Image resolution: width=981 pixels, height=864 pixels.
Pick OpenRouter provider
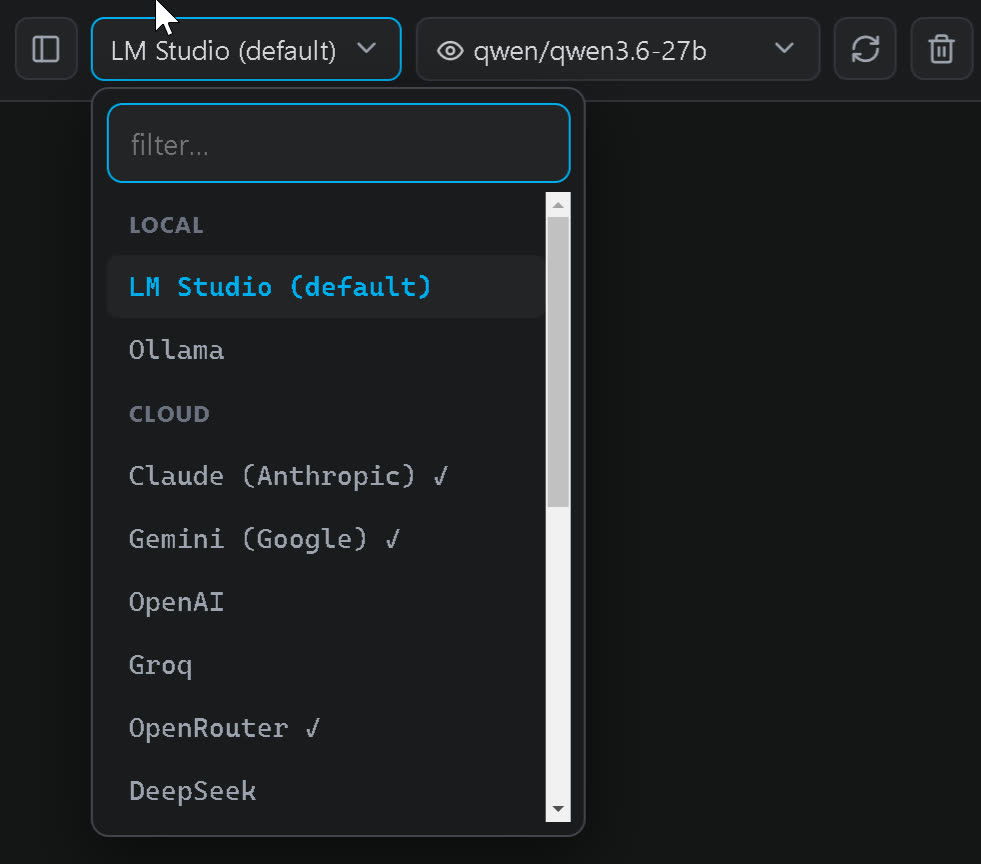325,728
